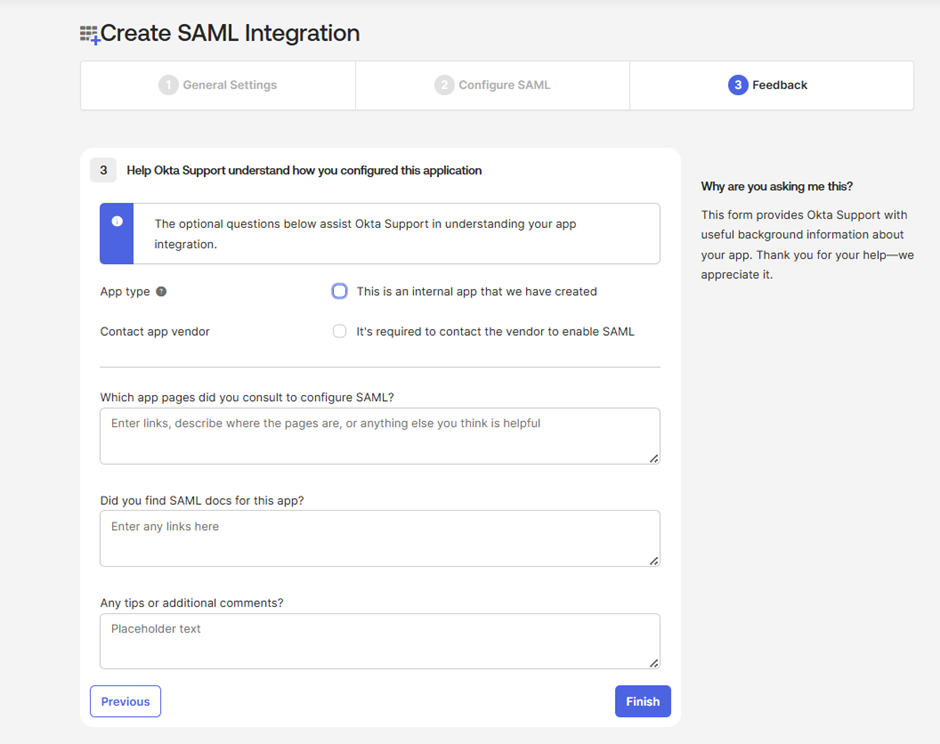This screenshot has height=744, width=940.
Task: Click "Did you find SAML docs" label
Action: [202, 501]
